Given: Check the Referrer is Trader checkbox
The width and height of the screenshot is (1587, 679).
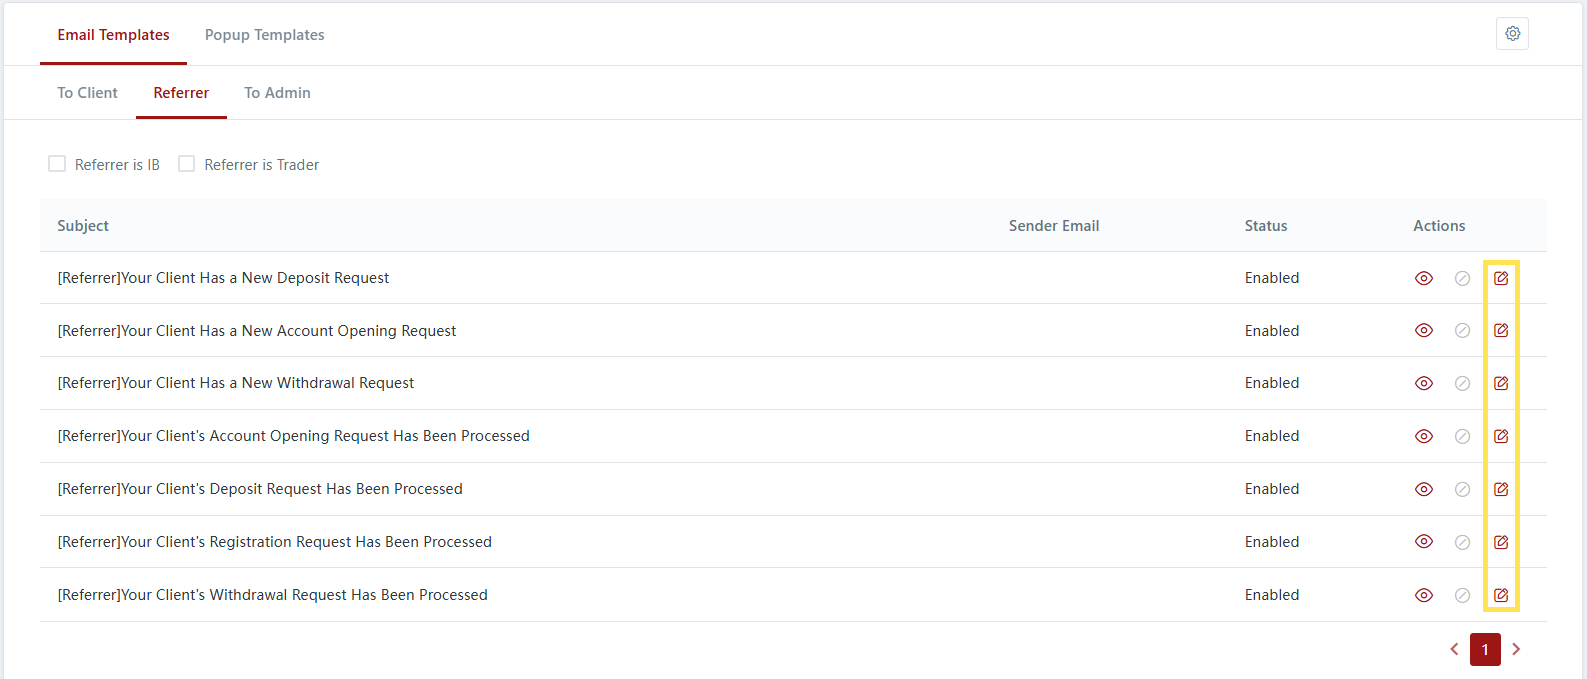Looking at the screenshot, I should [187, 164].
